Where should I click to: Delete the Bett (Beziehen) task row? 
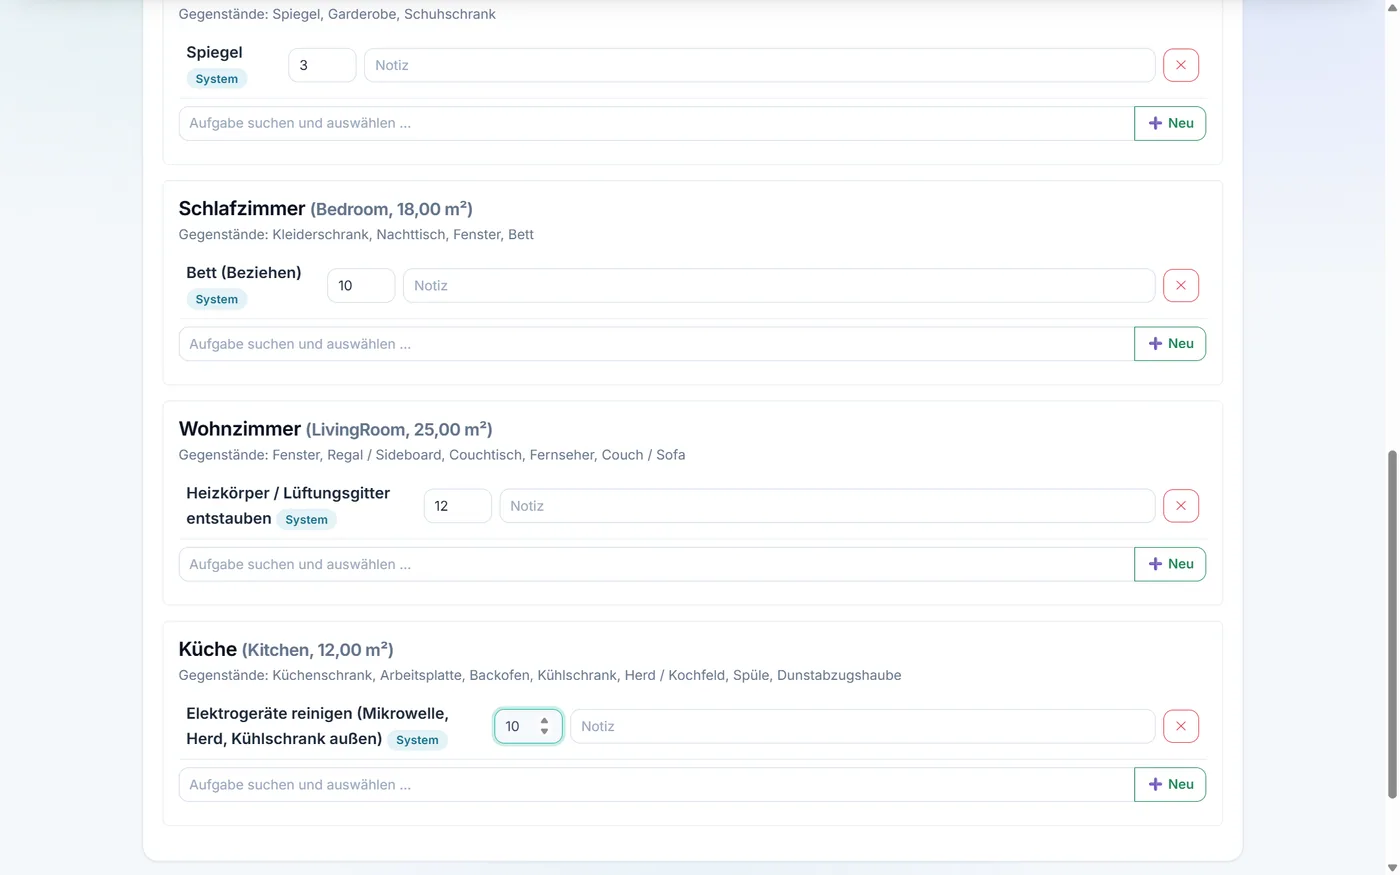pyautogui.click(x=1181, y=285)
